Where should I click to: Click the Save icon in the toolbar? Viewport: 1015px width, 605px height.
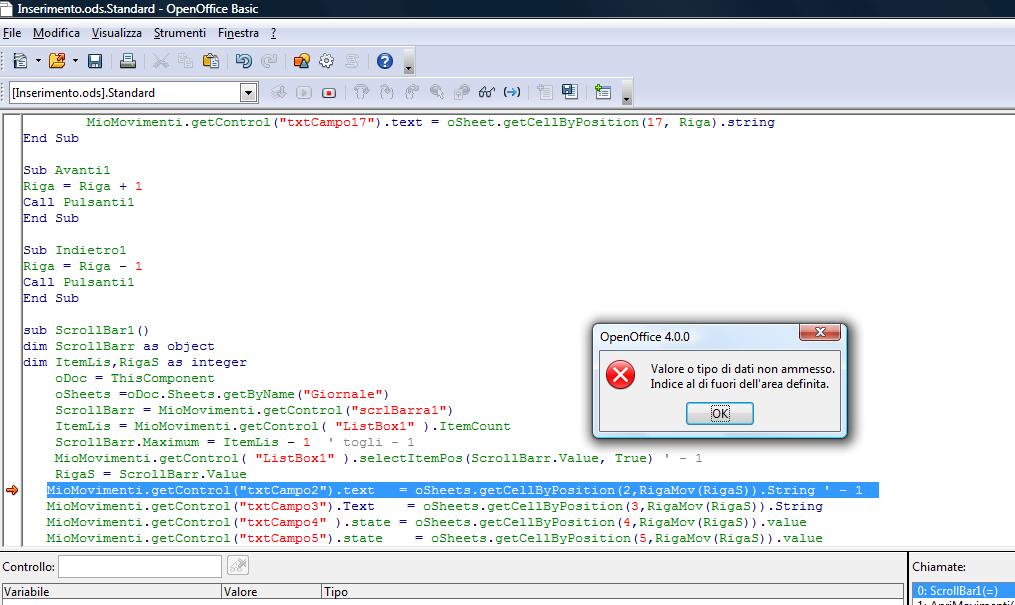click(x=95, y=62)
